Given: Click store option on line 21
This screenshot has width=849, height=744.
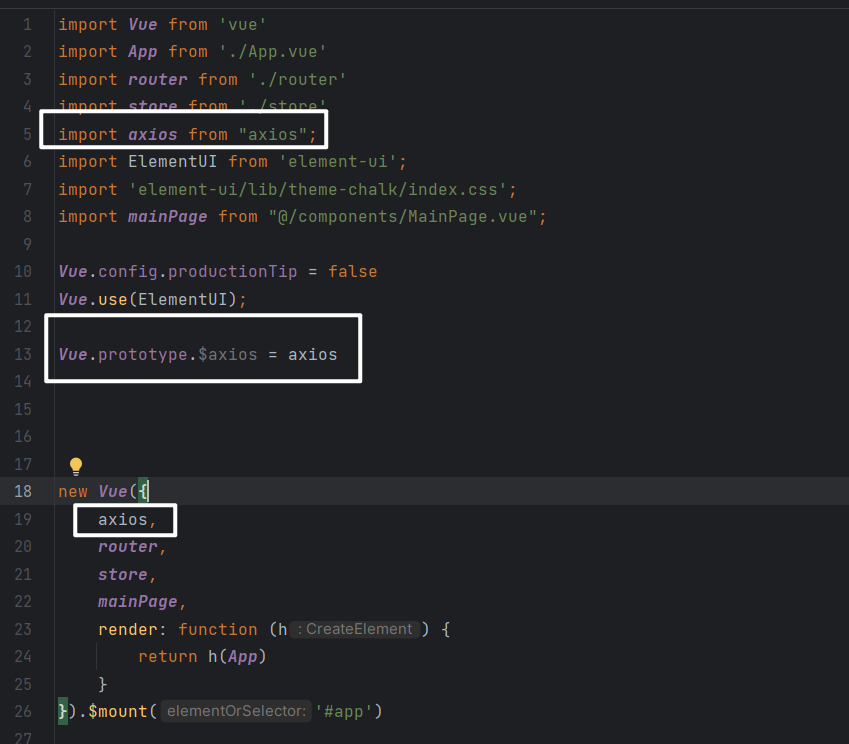Looking at the screenshot, I should [123, 575].
